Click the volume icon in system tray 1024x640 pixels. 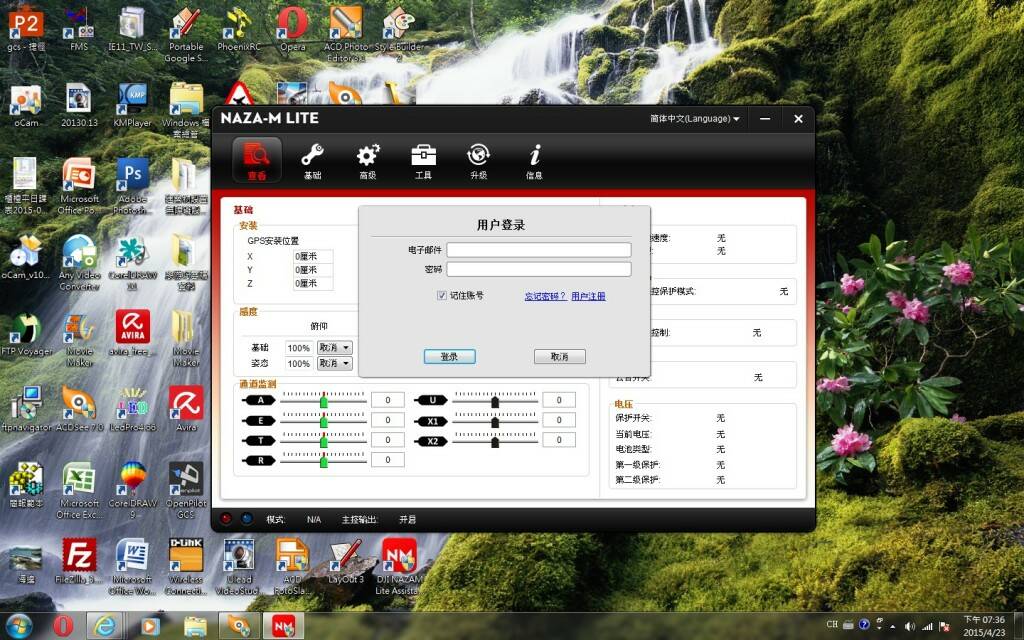click(x=910, y=626)
